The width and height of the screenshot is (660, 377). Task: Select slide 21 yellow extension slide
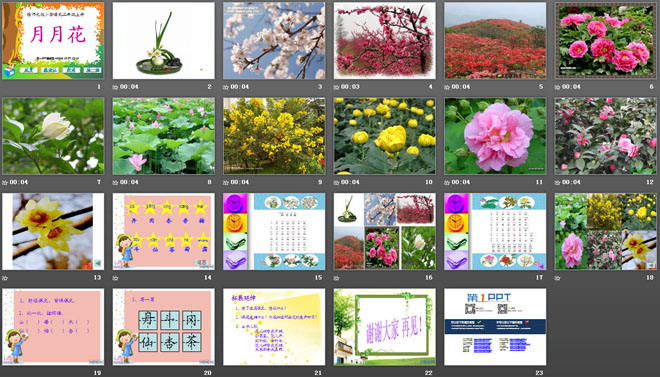(274, 327)
